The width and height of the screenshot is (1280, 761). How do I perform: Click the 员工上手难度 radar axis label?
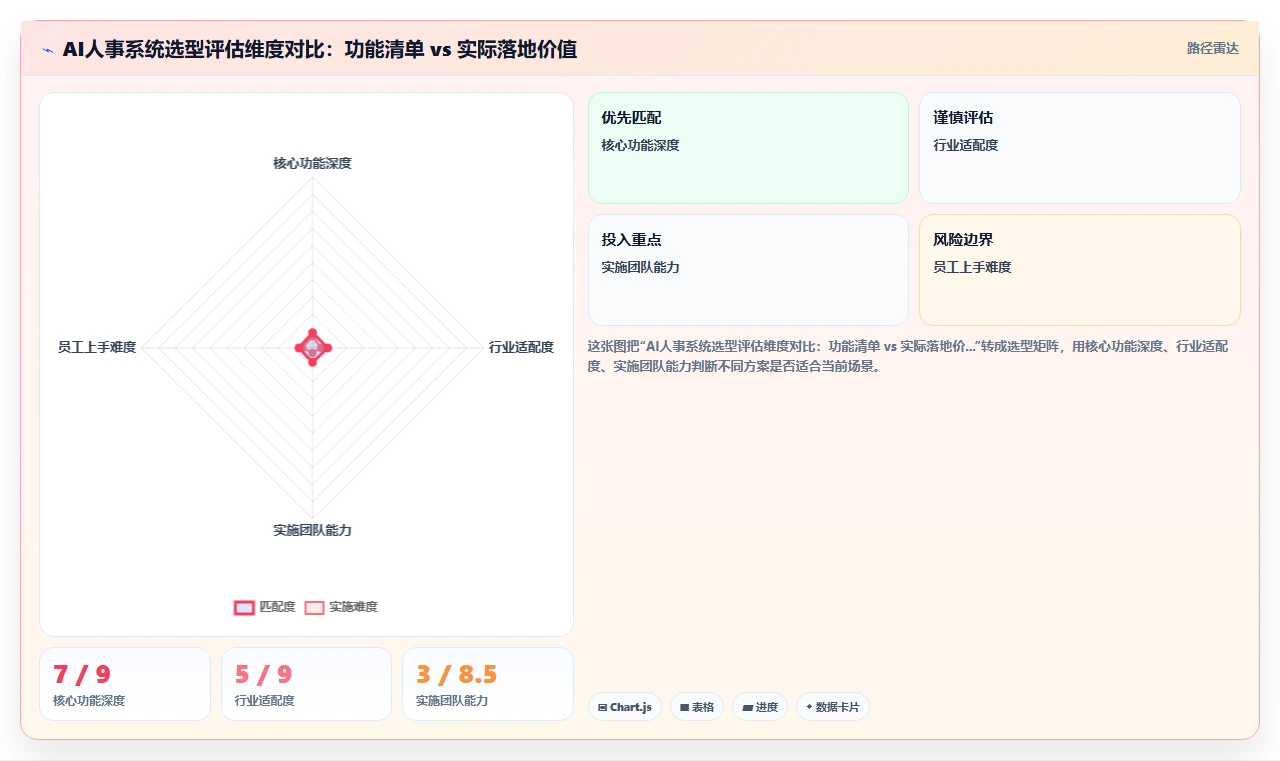tap(97, 347)
